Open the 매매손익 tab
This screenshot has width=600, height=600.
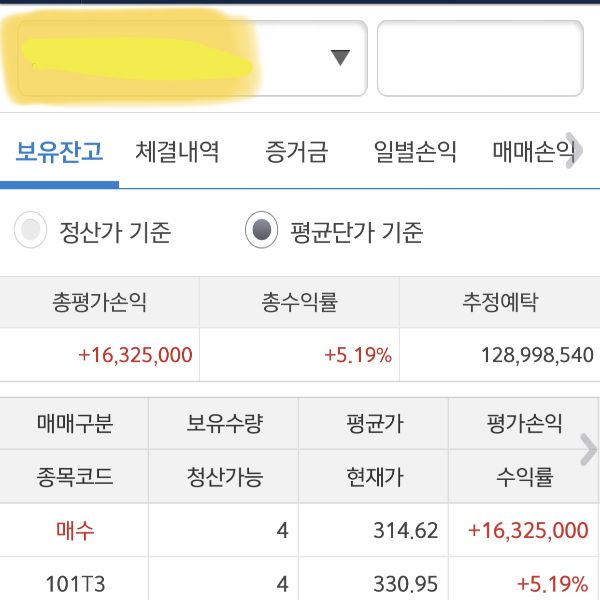click(x=534, y=152)
